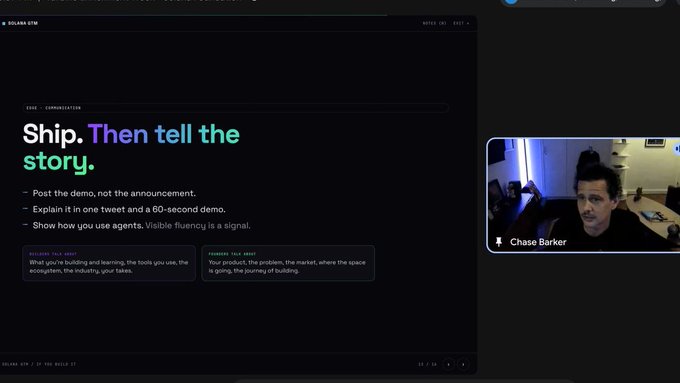The height and width of the screenshot is (383, 680).
Task: Click the Exit button in the deck header
Action: (461, 23)
